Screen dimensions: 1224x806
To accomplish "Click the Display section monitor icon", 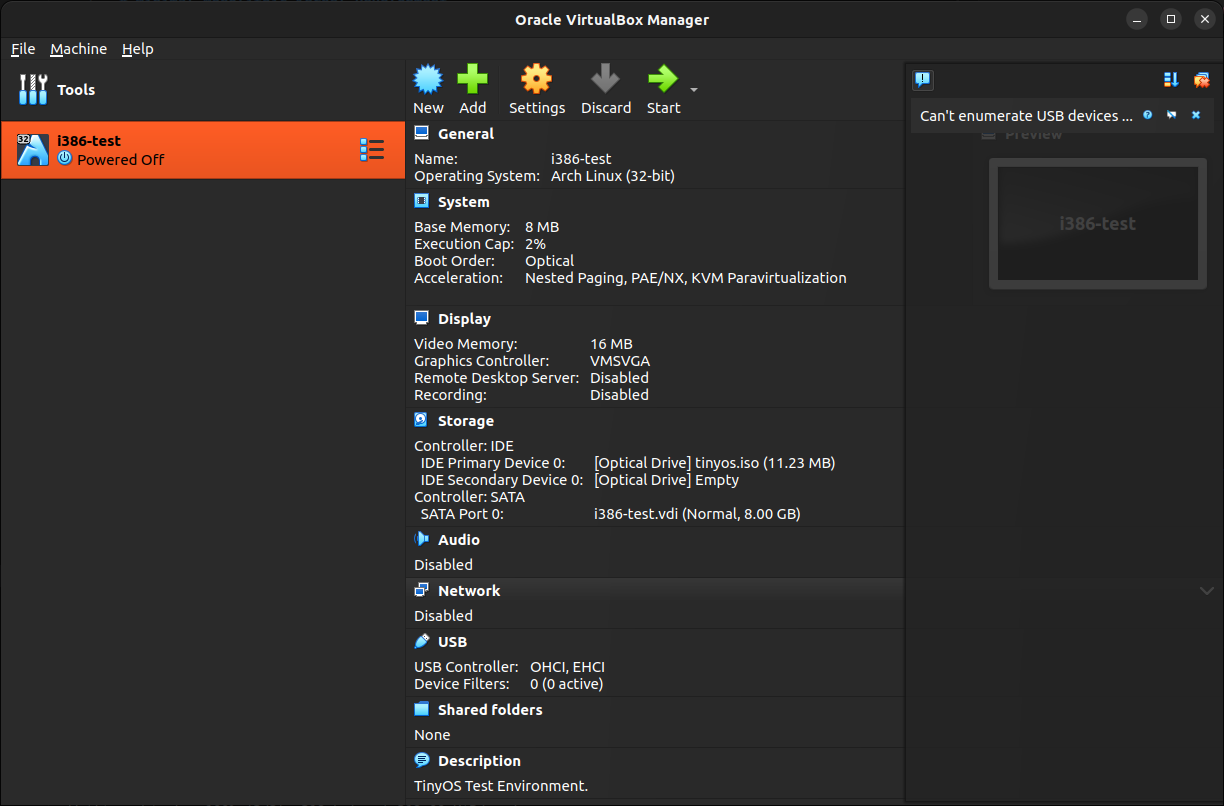I will (x=422, y=318).
